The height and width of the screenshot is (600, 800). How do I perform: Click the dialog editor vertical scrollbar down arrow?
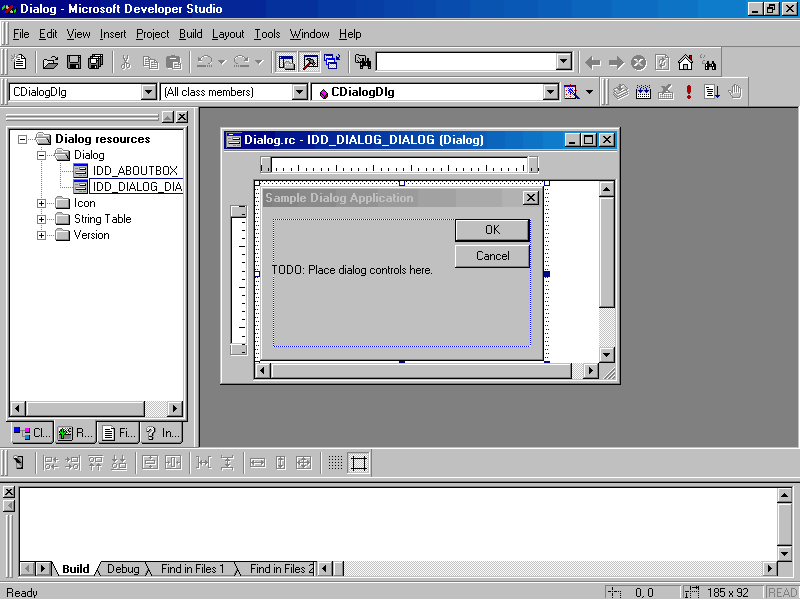pos(607,355)
